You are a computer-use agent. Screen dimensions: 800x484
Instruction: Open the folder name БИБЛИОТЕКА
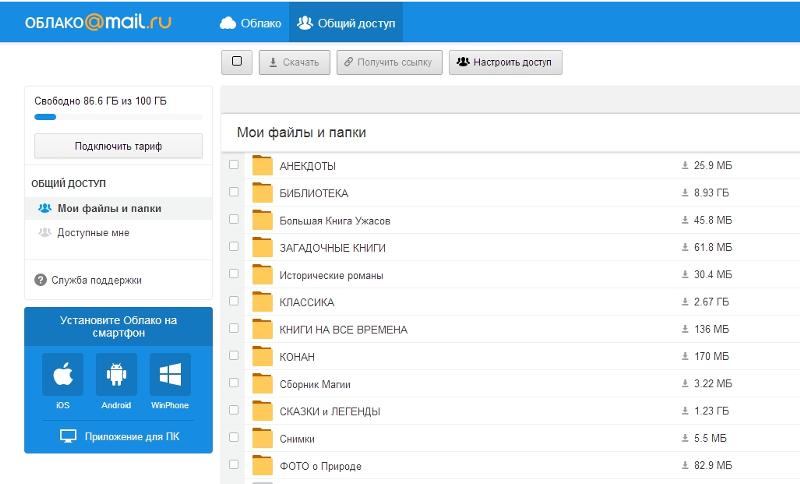coord(314,193)
